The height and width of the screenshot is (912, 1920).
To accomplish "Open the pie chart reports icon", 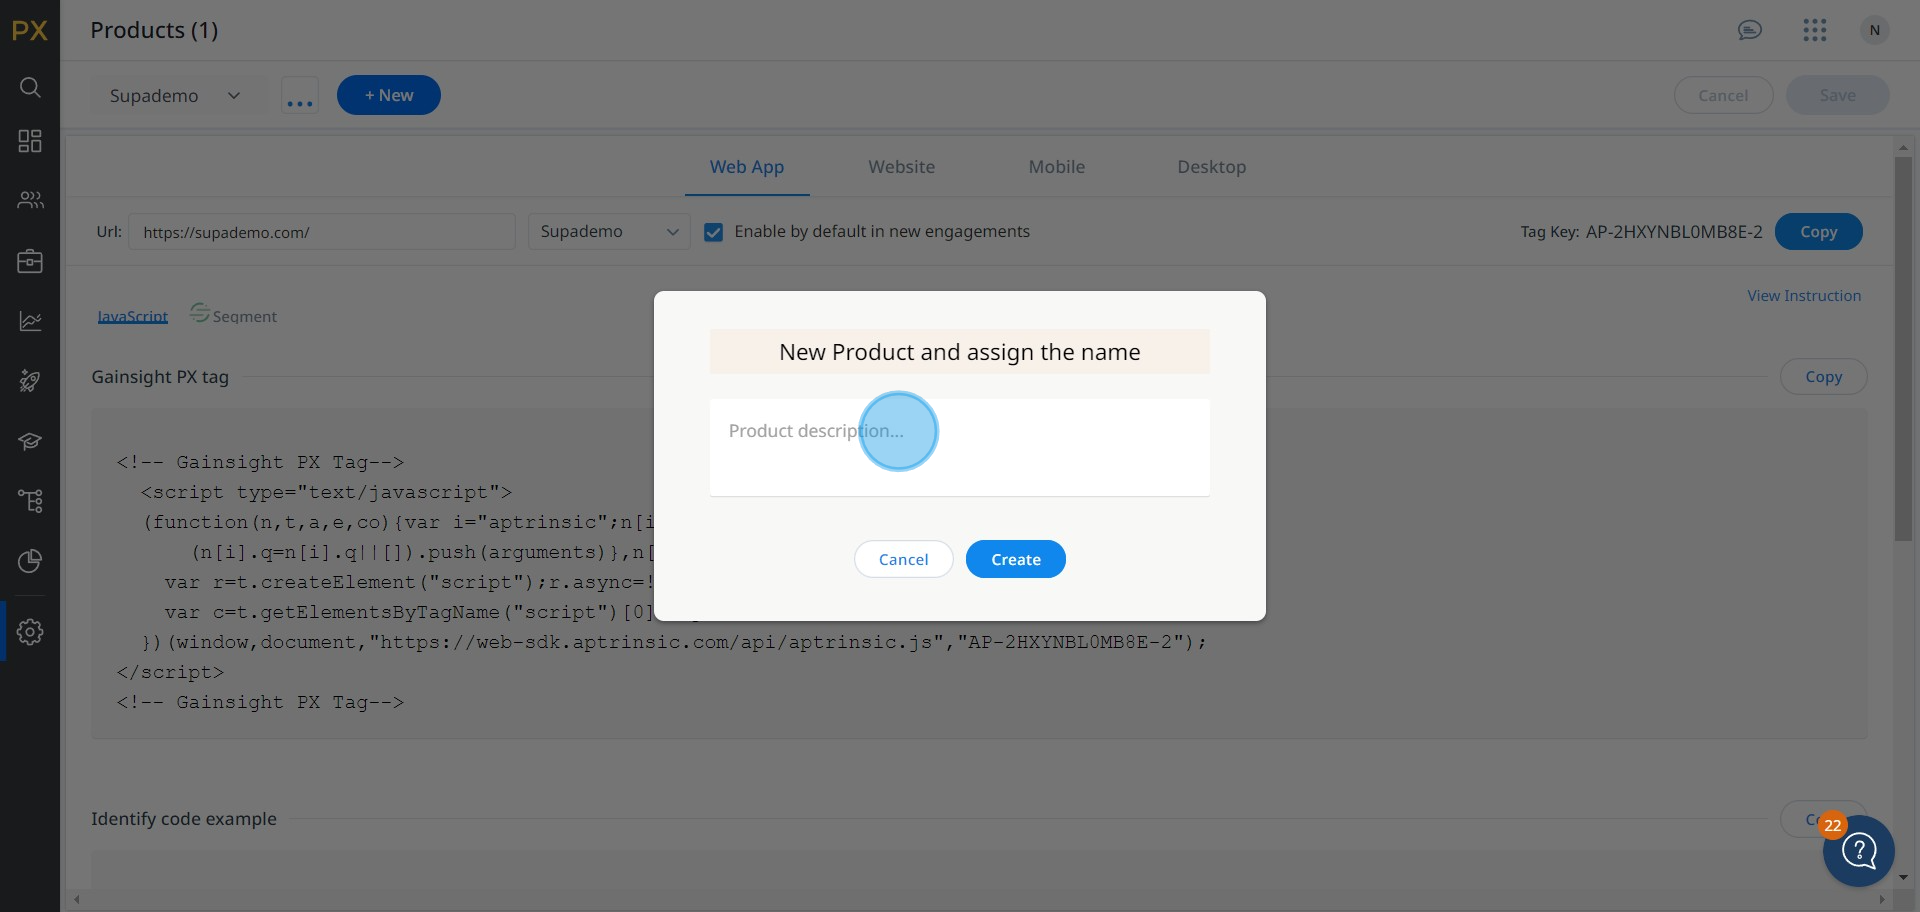I will coord(30,561).
